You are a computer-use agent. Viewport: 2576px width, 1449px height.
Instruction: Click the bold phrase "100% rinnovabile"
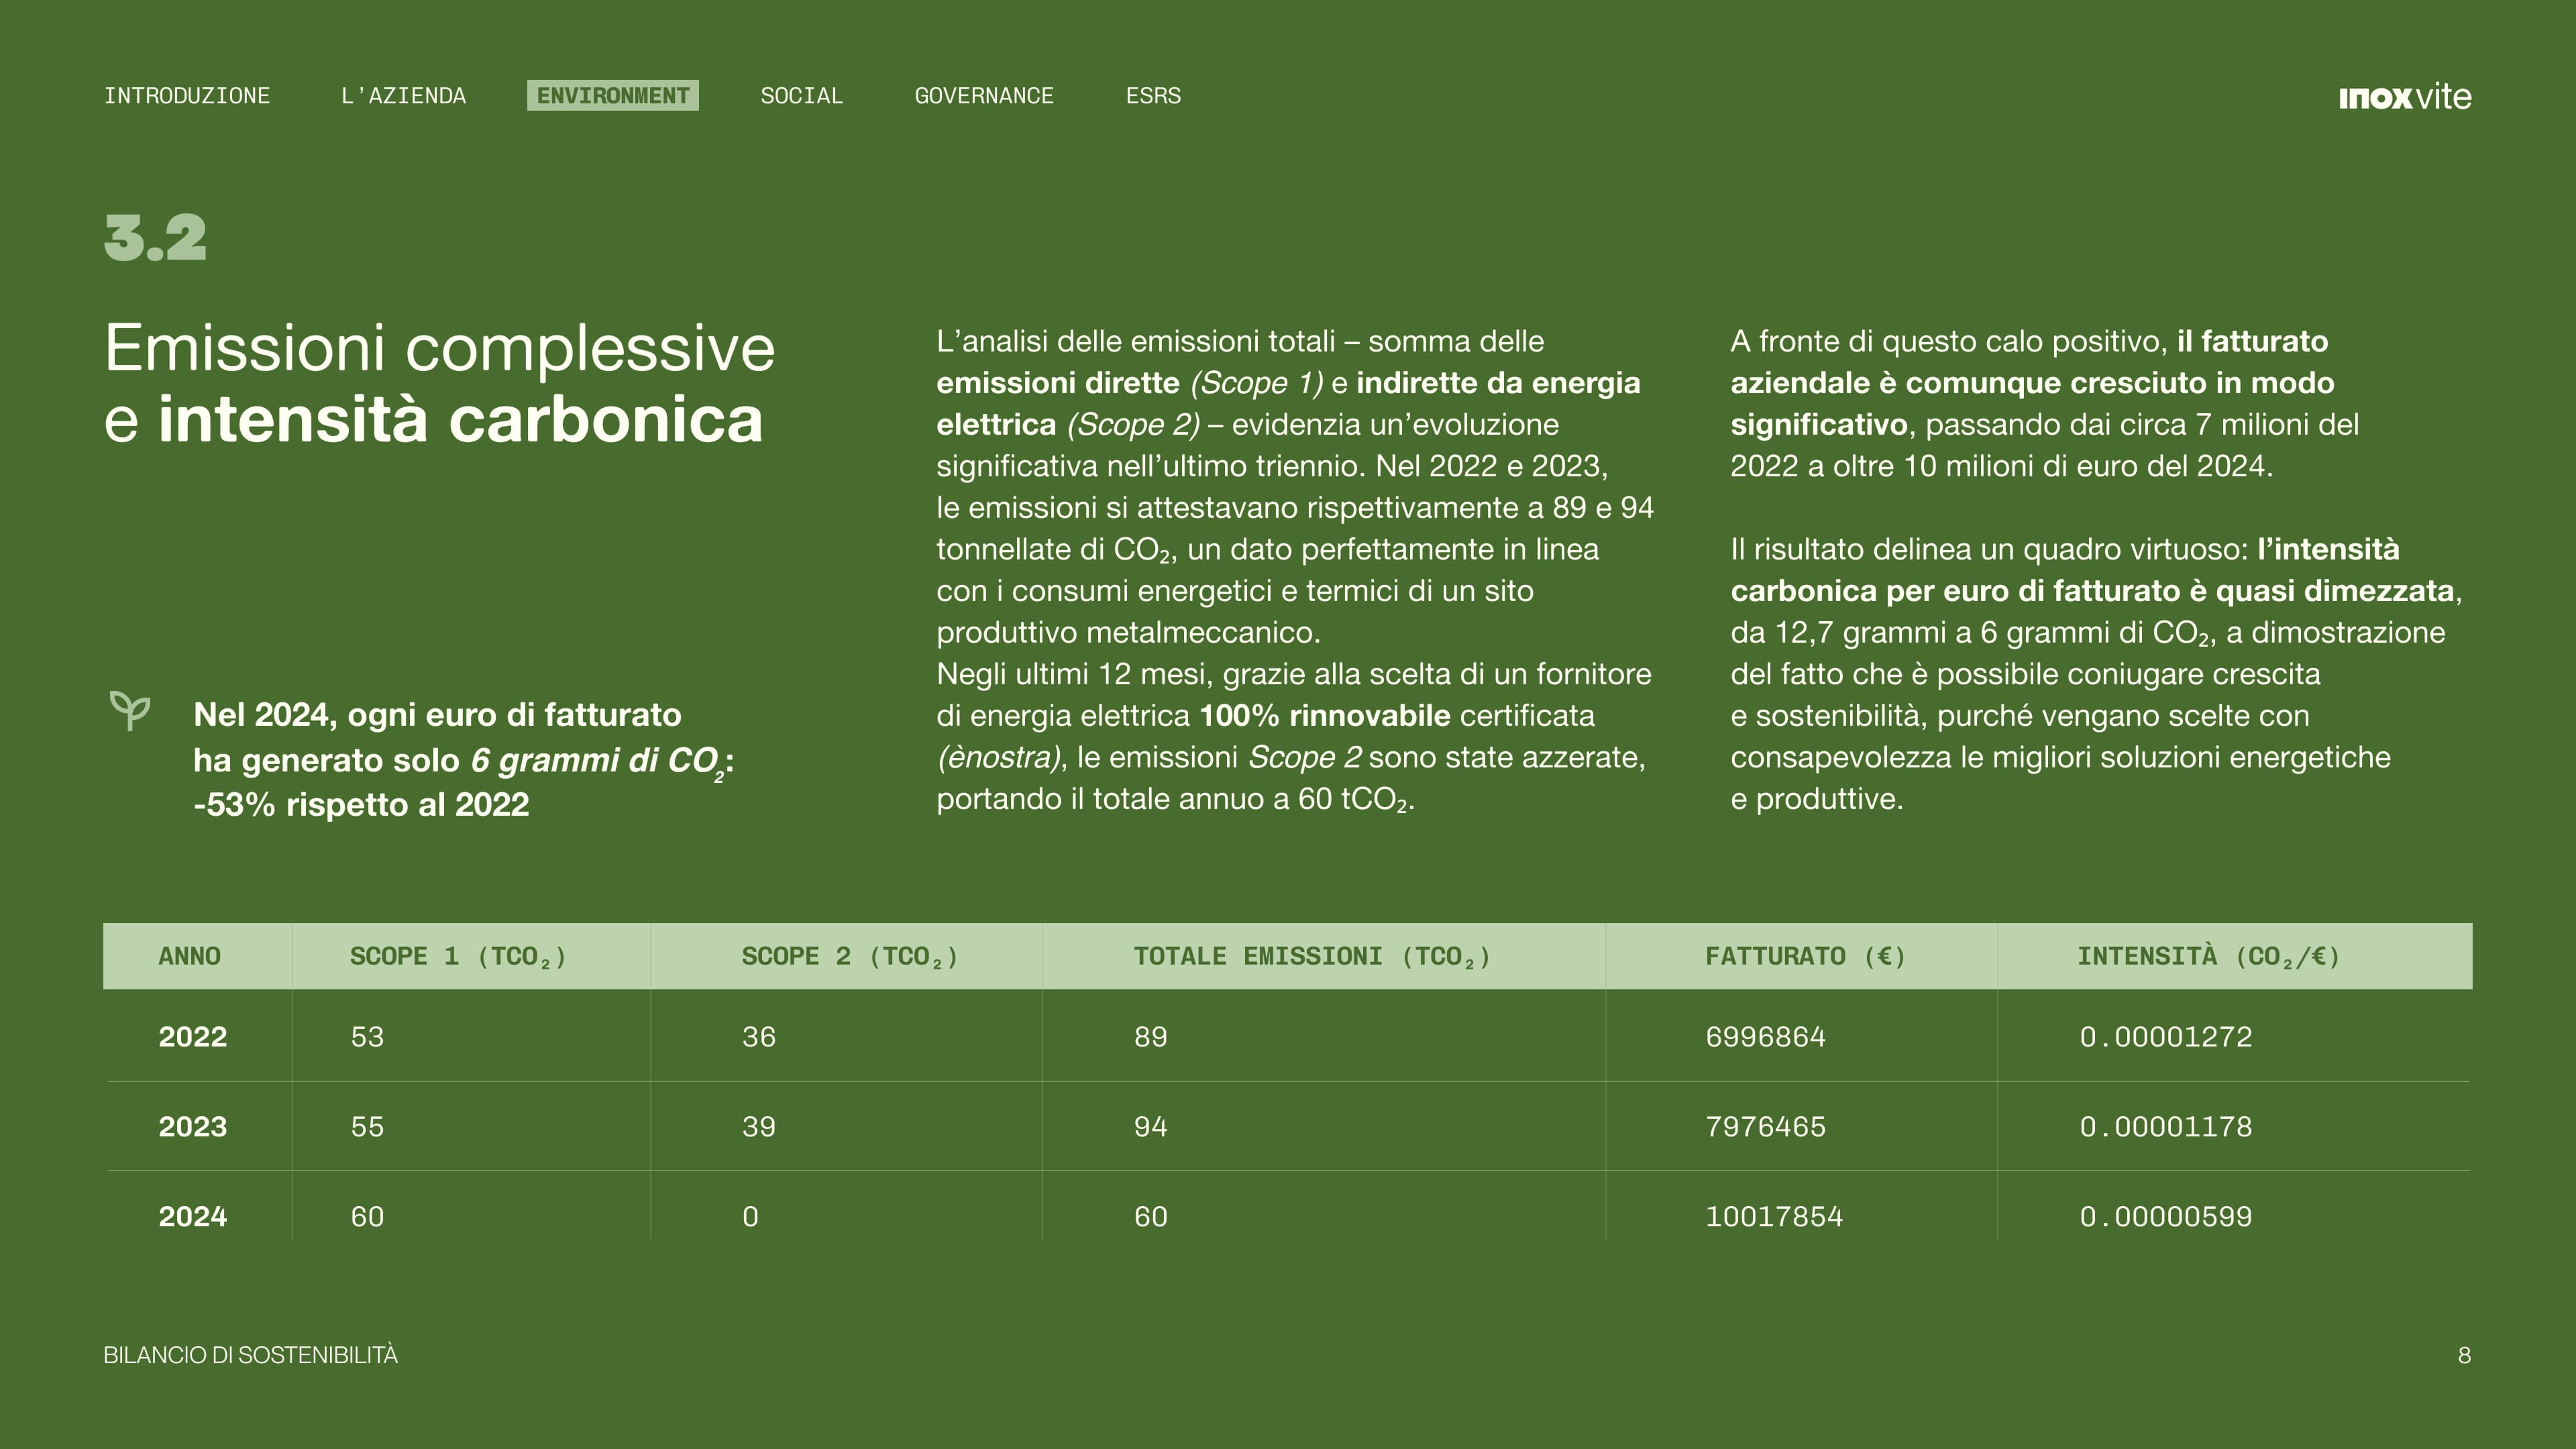[1325, 716]
